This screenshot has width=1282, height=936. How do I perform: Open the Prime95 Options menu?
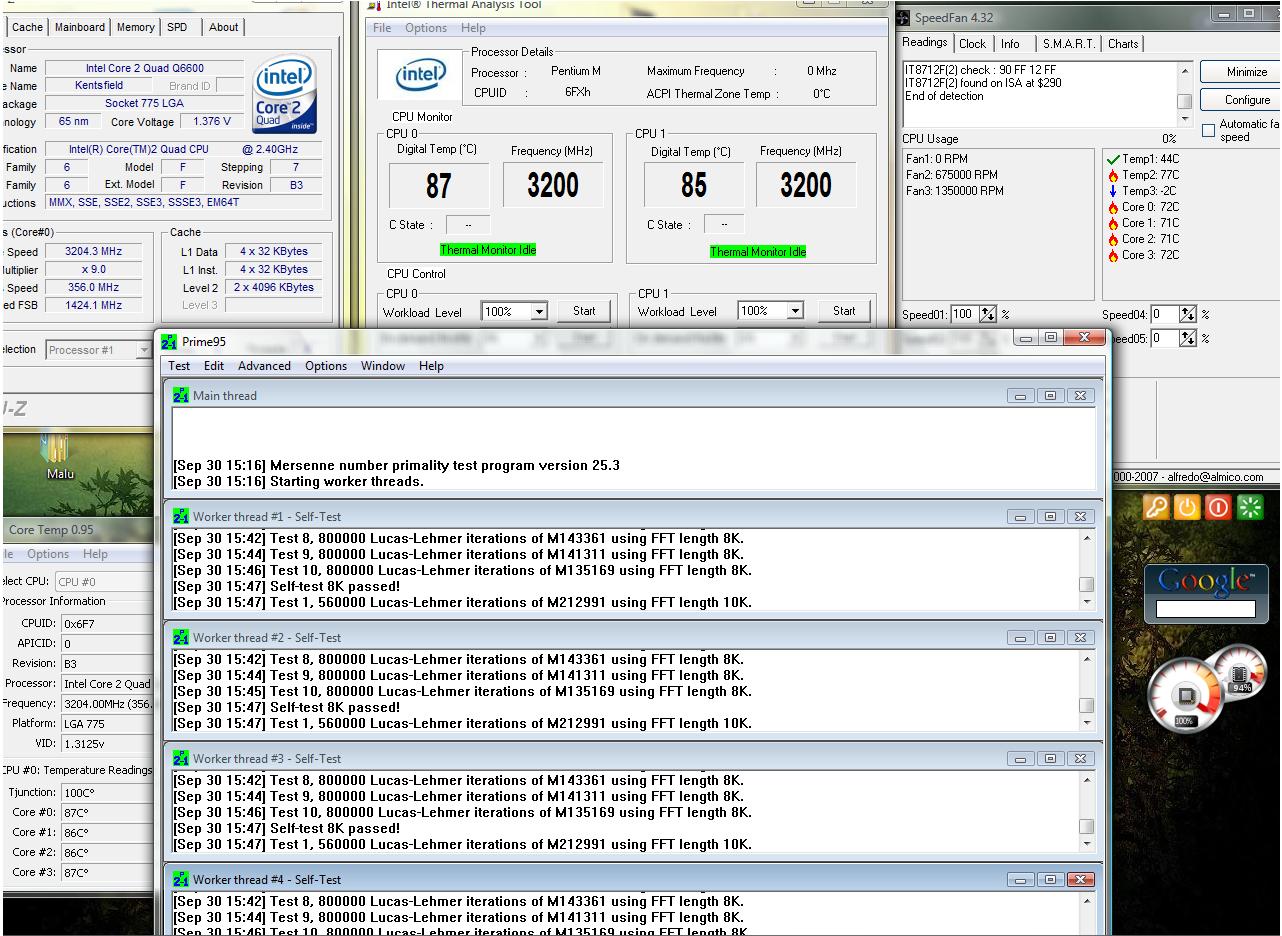pyautogui.click(x=326, y=366)
